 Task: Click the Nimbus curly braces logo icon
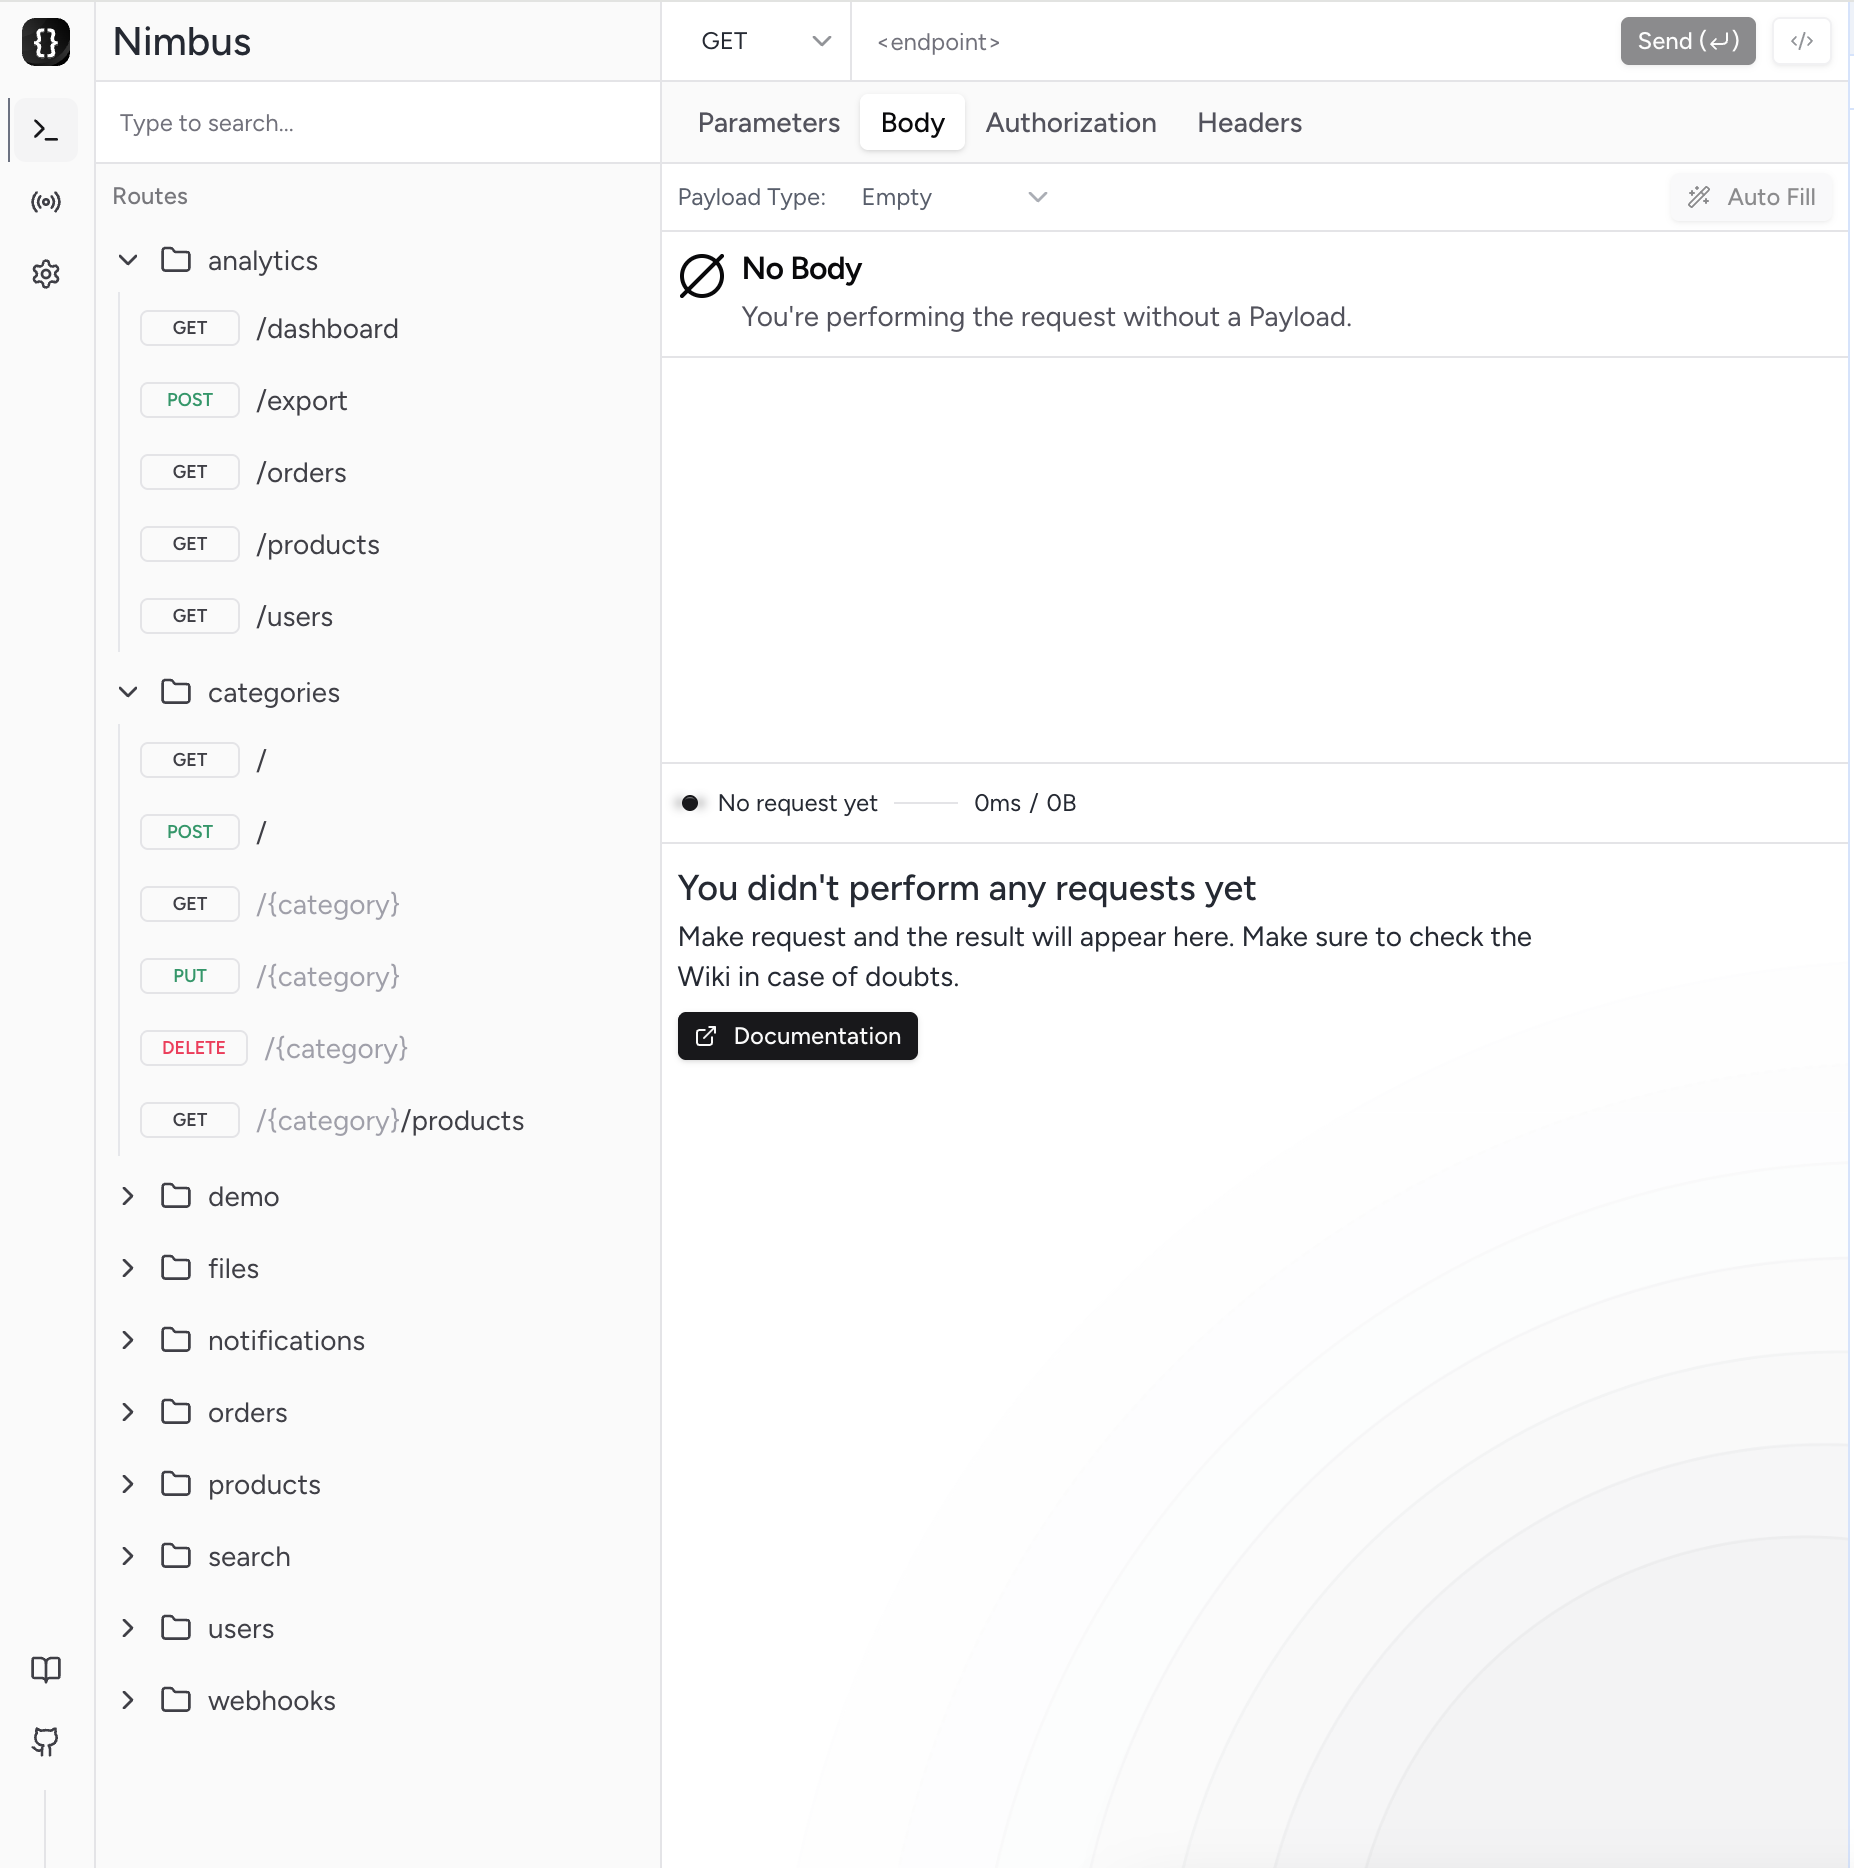[x=46, y=42]
